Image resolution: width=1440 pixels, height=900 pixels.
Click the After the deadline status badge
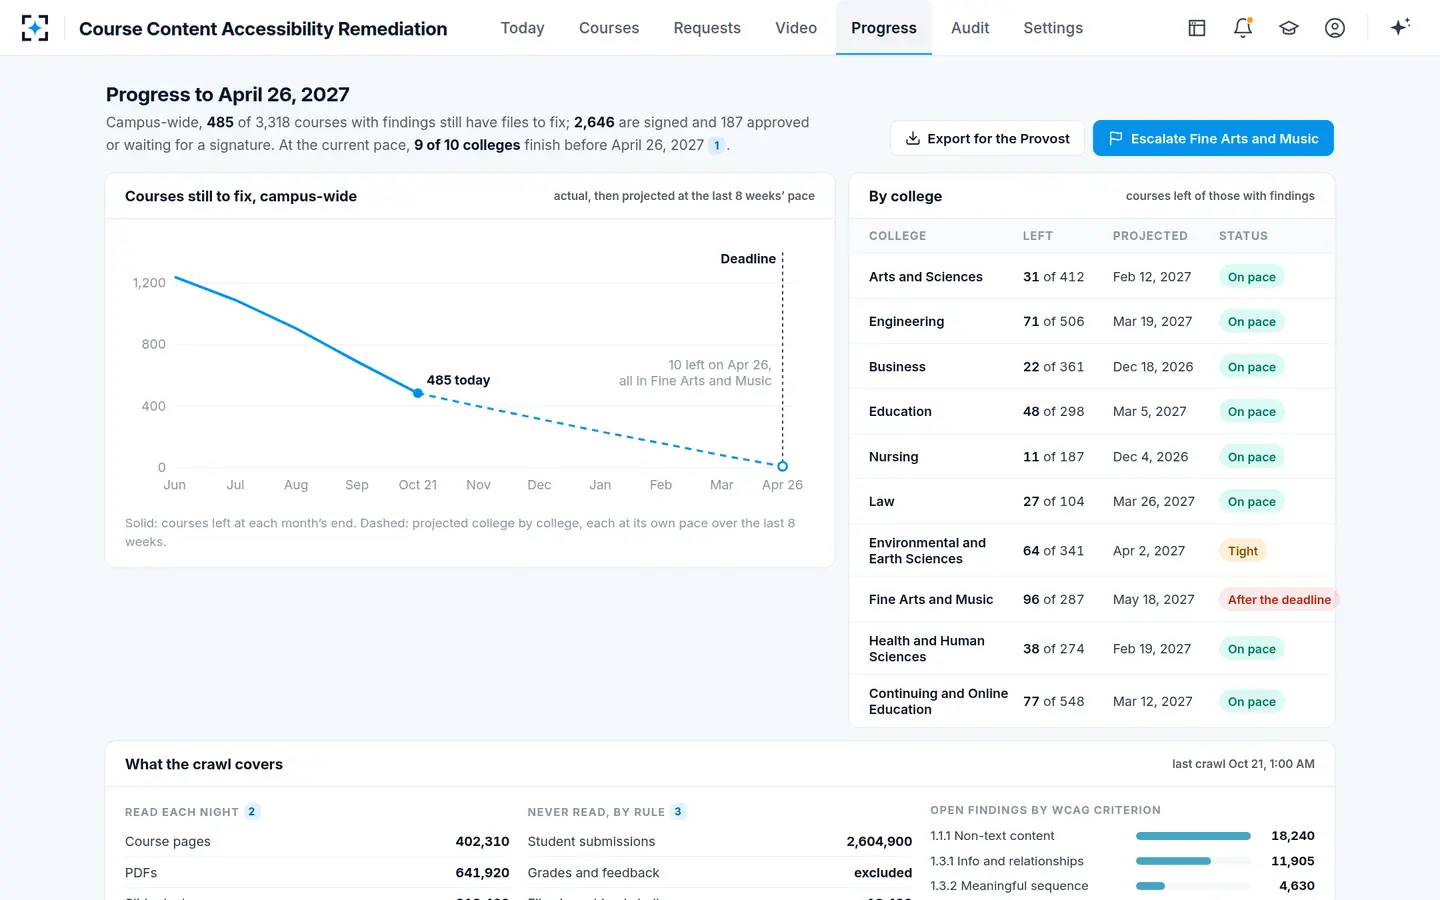tap(1279, 600)
